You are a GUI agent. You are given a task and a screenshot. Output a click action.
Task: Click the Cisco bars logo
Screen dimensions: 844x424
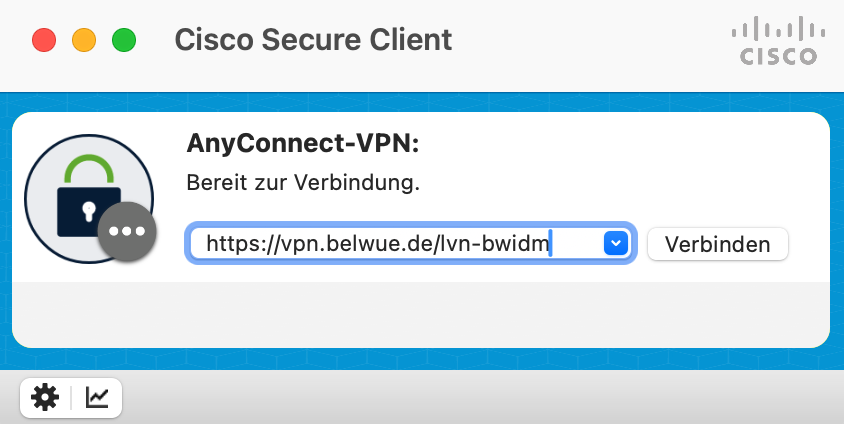(778, 28)
